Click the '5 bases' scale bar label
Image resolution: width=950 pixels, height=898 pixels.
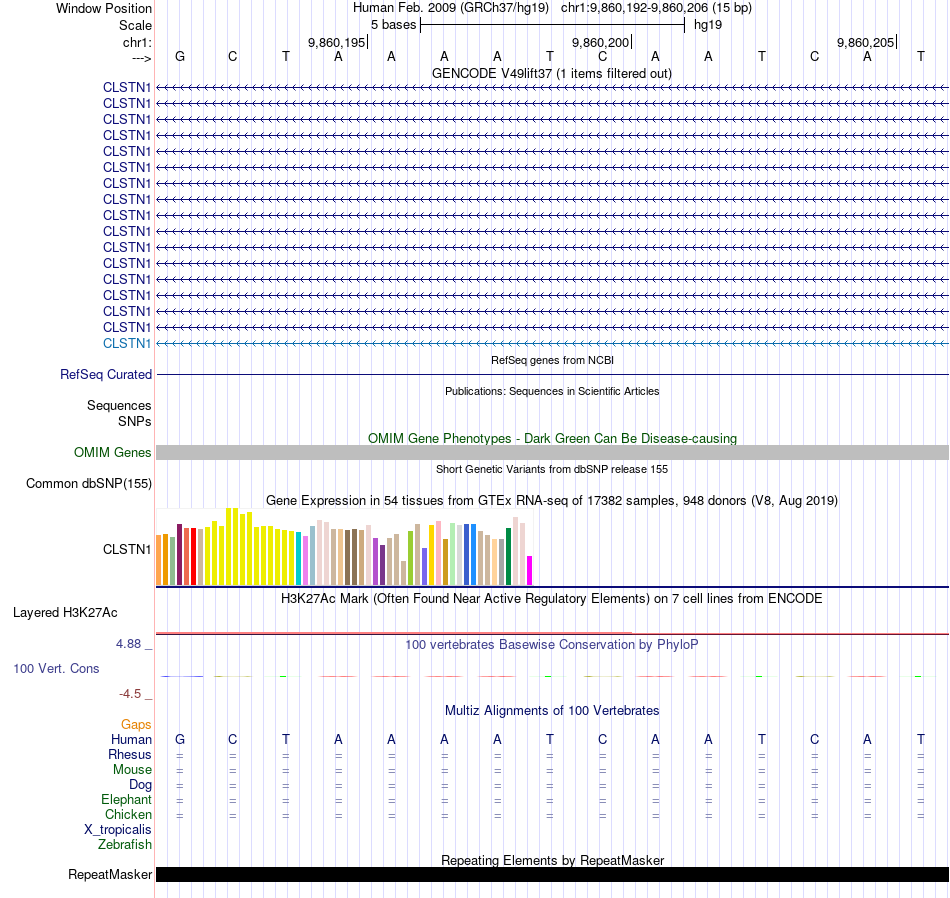tap(393, 25)
